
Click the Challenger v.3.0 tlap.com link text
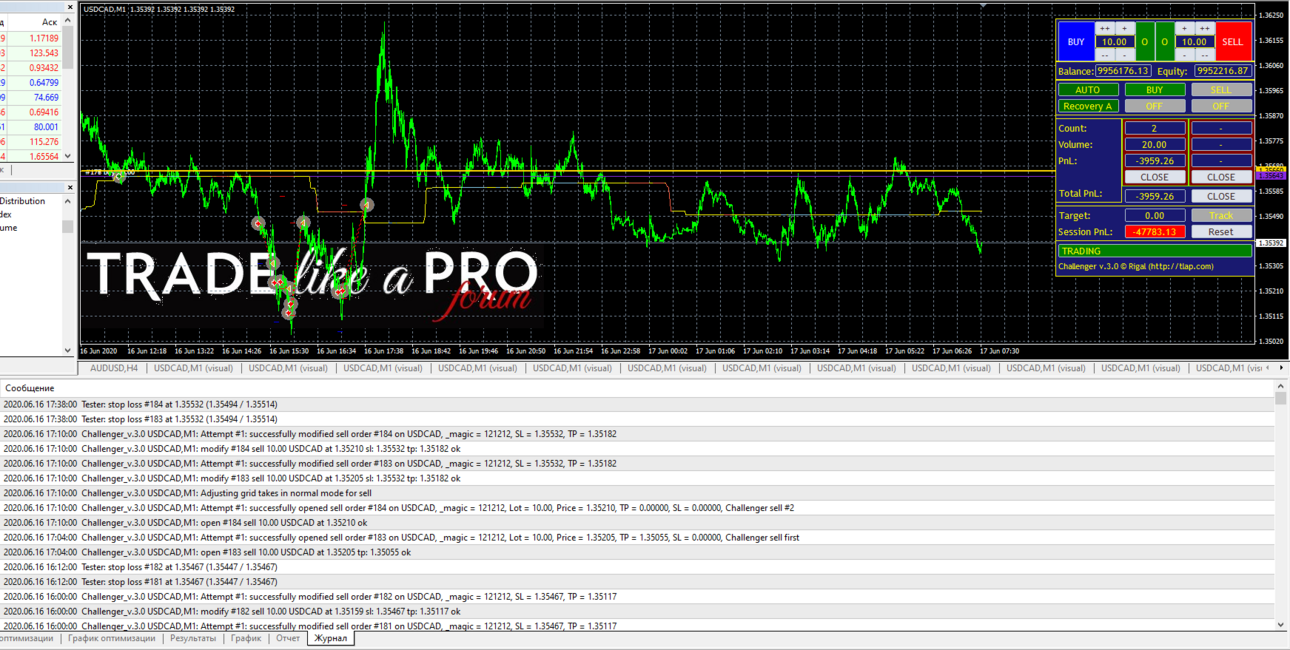pyautogui.click(x=1135, y=266)
